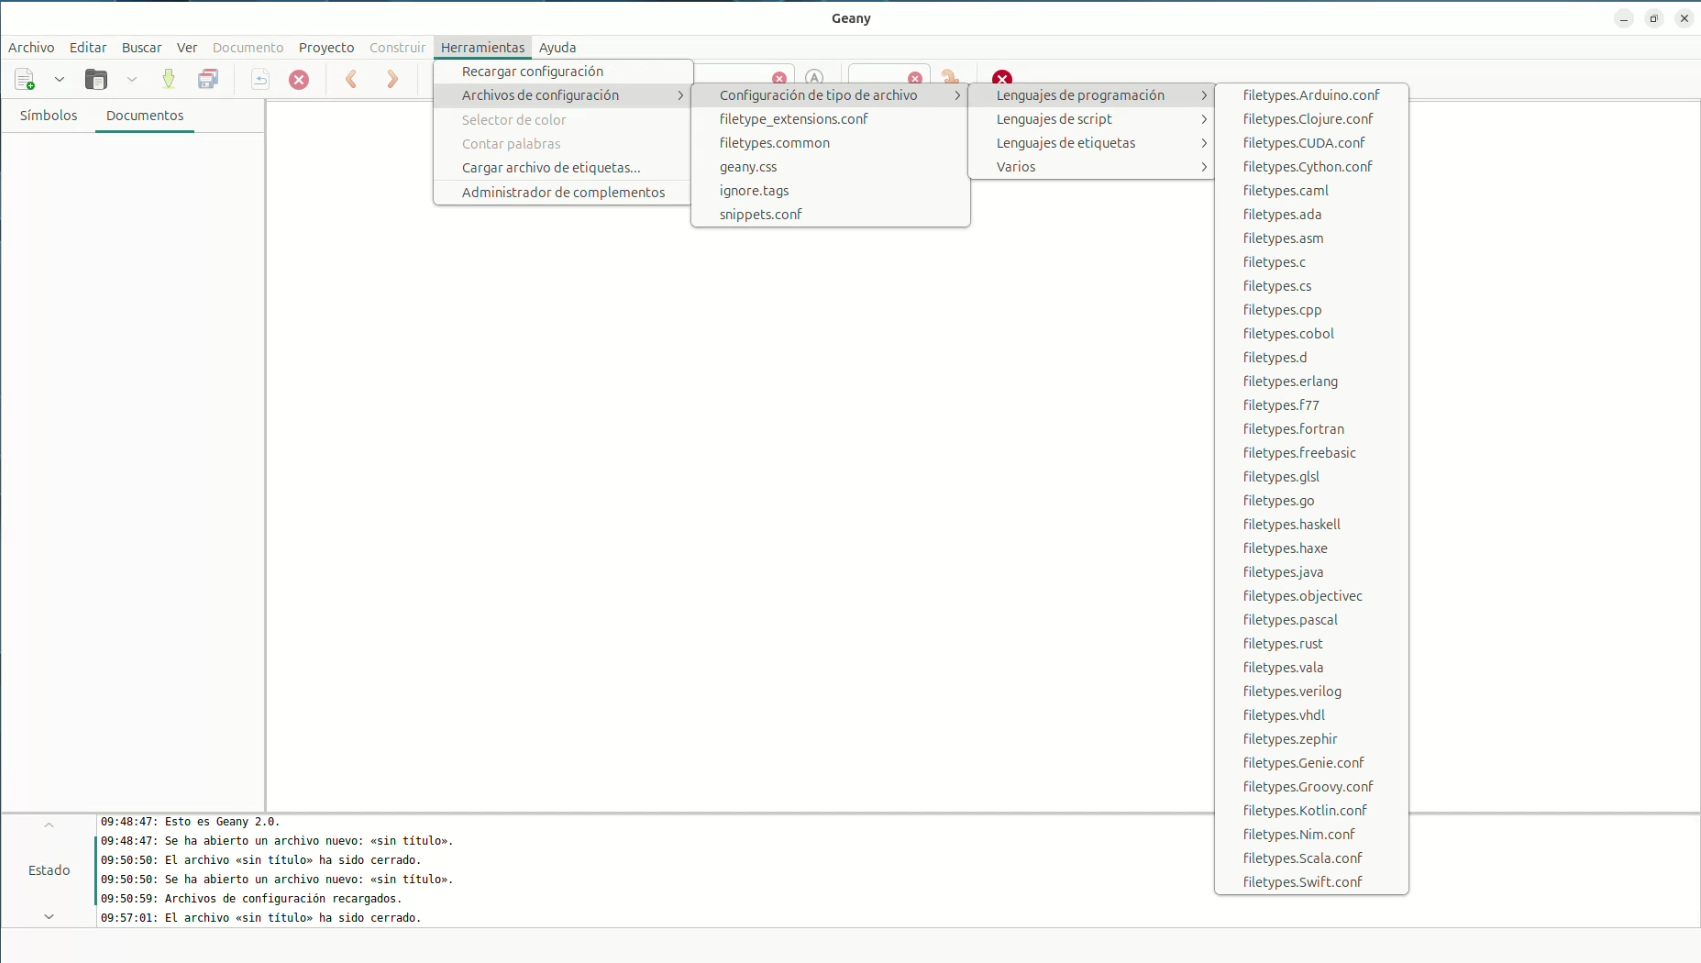This screenshot has width=1701, height=963.
Task: Open the Buscar menu
Action: pos(142,47)
